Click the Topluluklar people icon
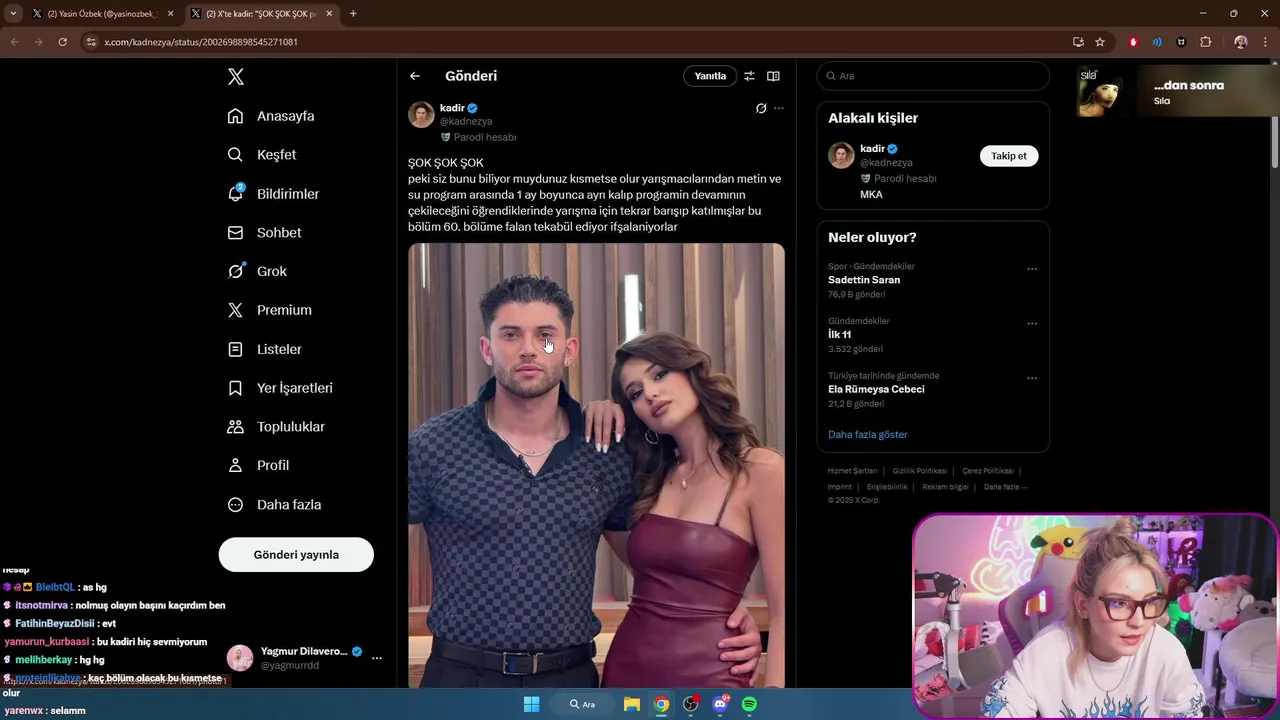The width and height of the screenshot is (1280, 720). (235, 427)
